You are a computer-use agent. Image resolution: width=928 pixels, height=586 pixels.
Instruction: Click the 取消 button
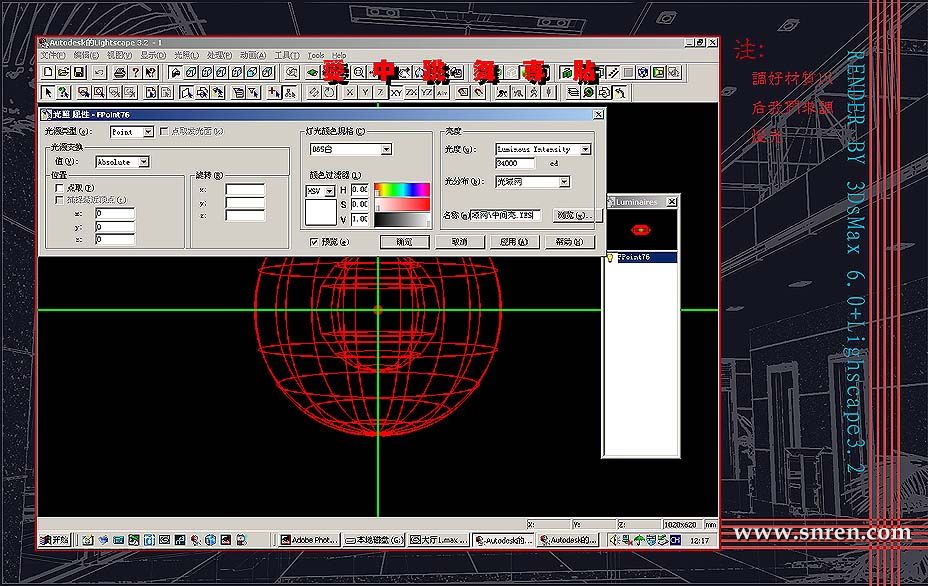tap(458, 242)
